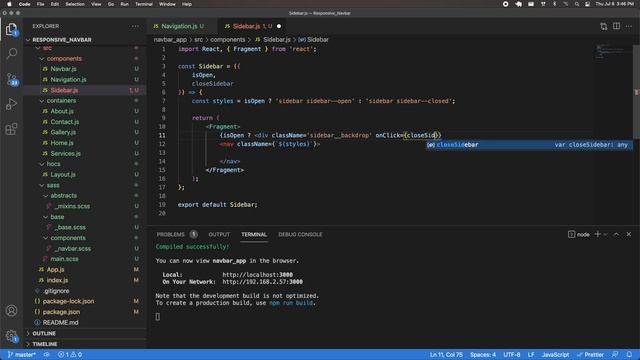
Task: Open App.js in the explorer
Action: 85,269
